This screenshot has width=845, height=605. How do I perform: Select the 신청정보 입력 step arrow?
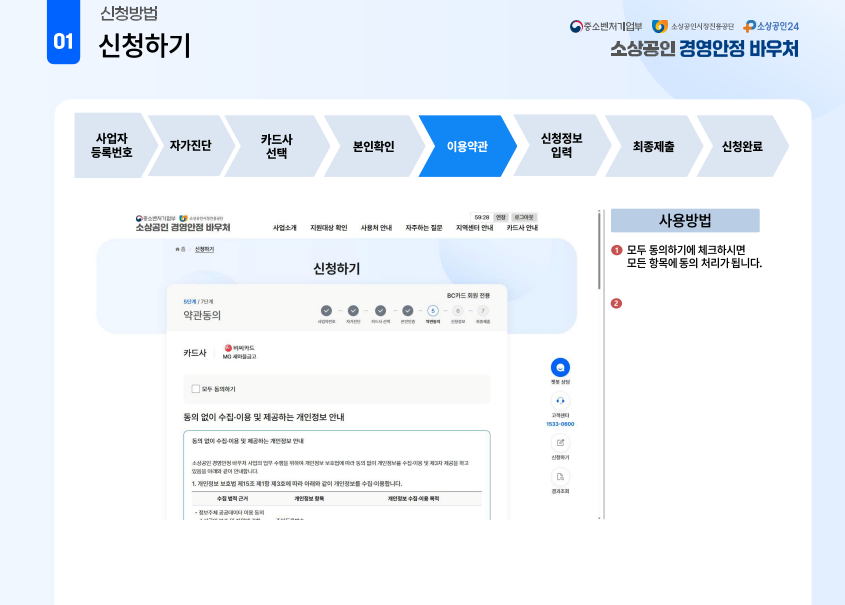562,145
